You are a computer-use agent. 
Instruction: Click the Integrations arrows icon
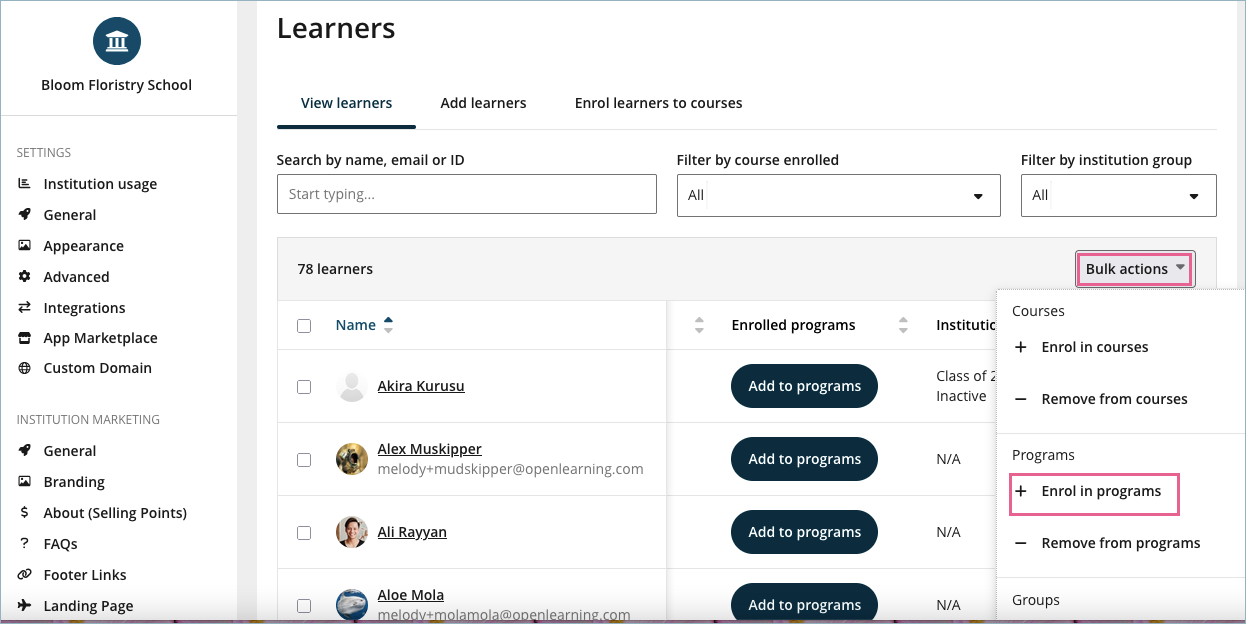coord(24,308)
